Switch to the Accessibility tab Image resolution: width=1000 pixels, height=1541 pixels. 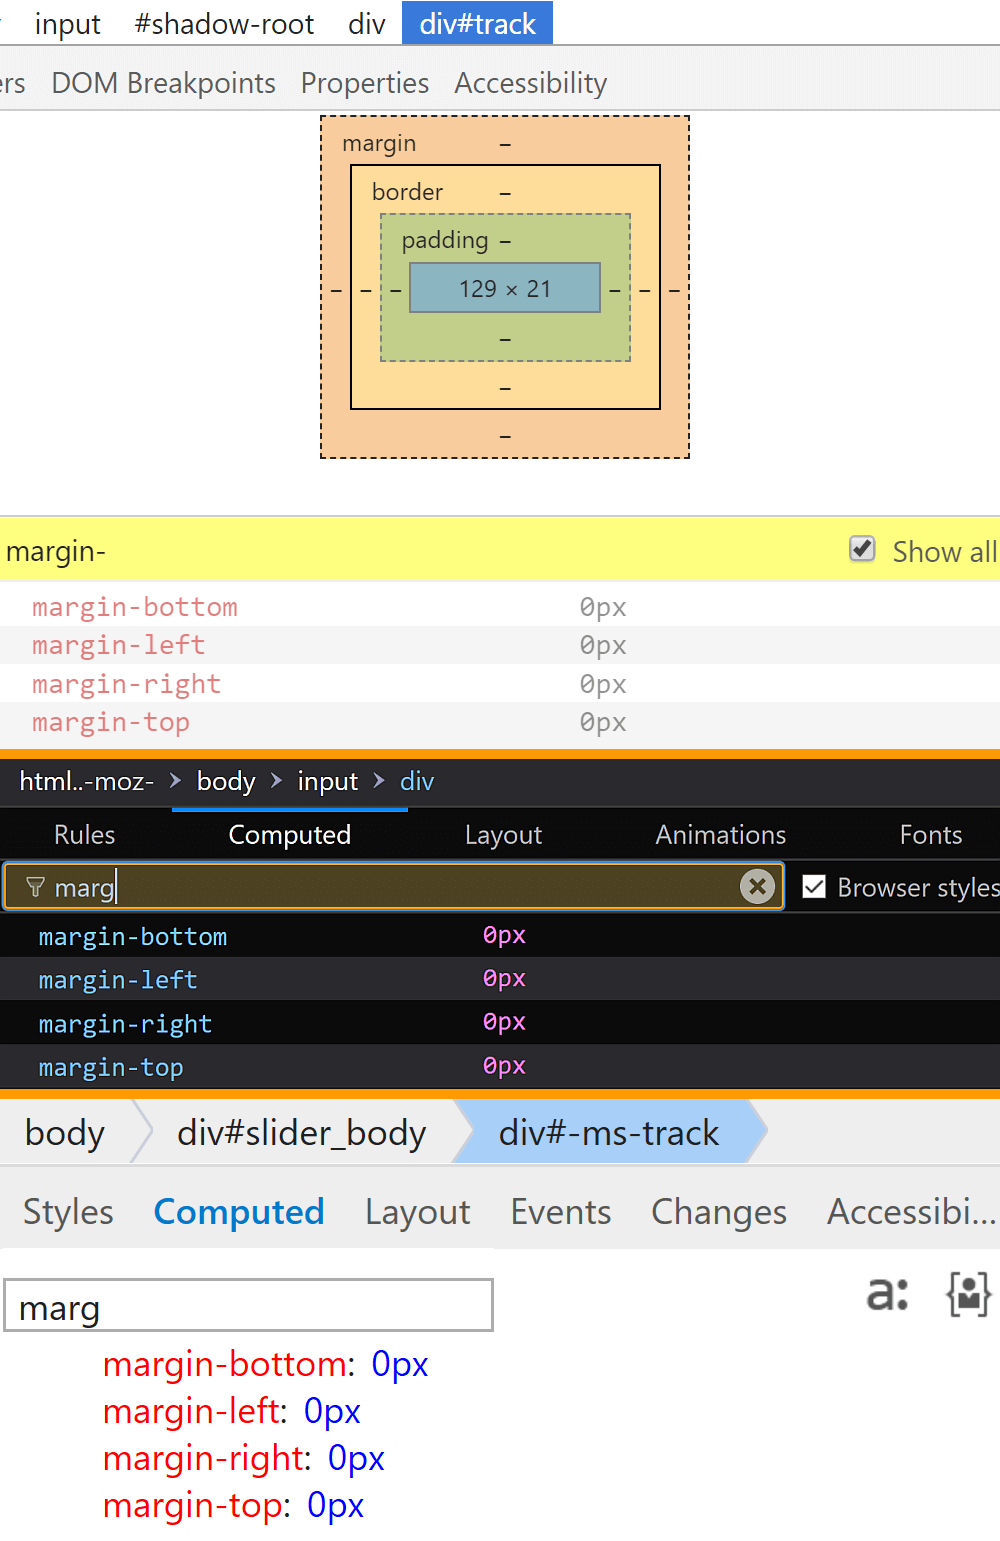pos(530,83)
